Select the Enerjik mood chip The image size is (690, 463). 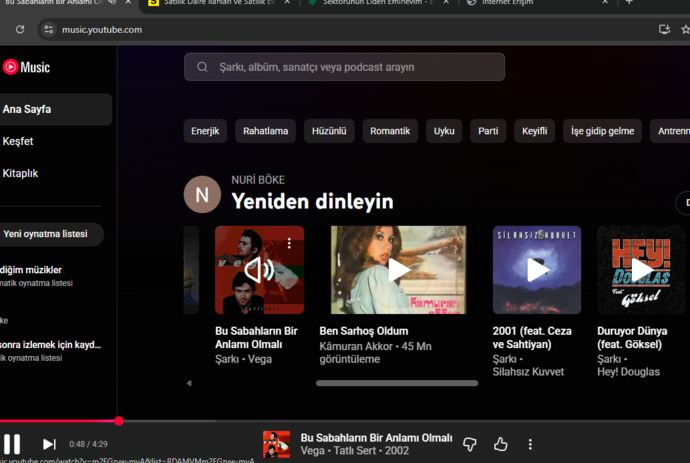(x=205, y=131)
